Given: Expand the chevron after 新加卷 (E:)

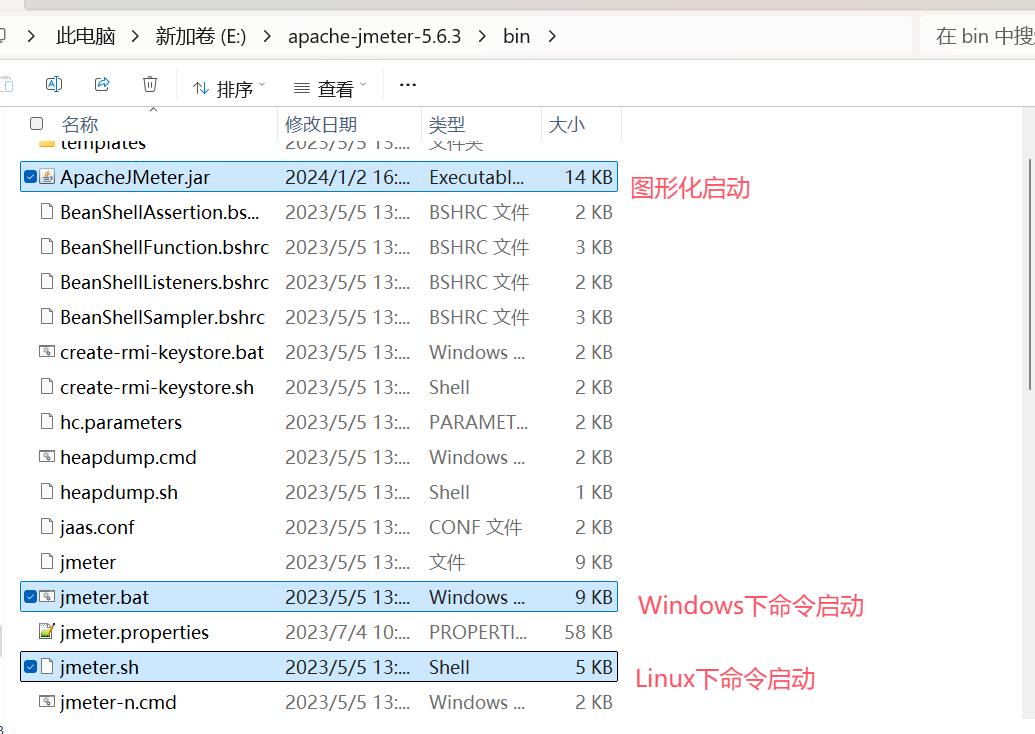Looking at the screenshot, I should 267,36.
